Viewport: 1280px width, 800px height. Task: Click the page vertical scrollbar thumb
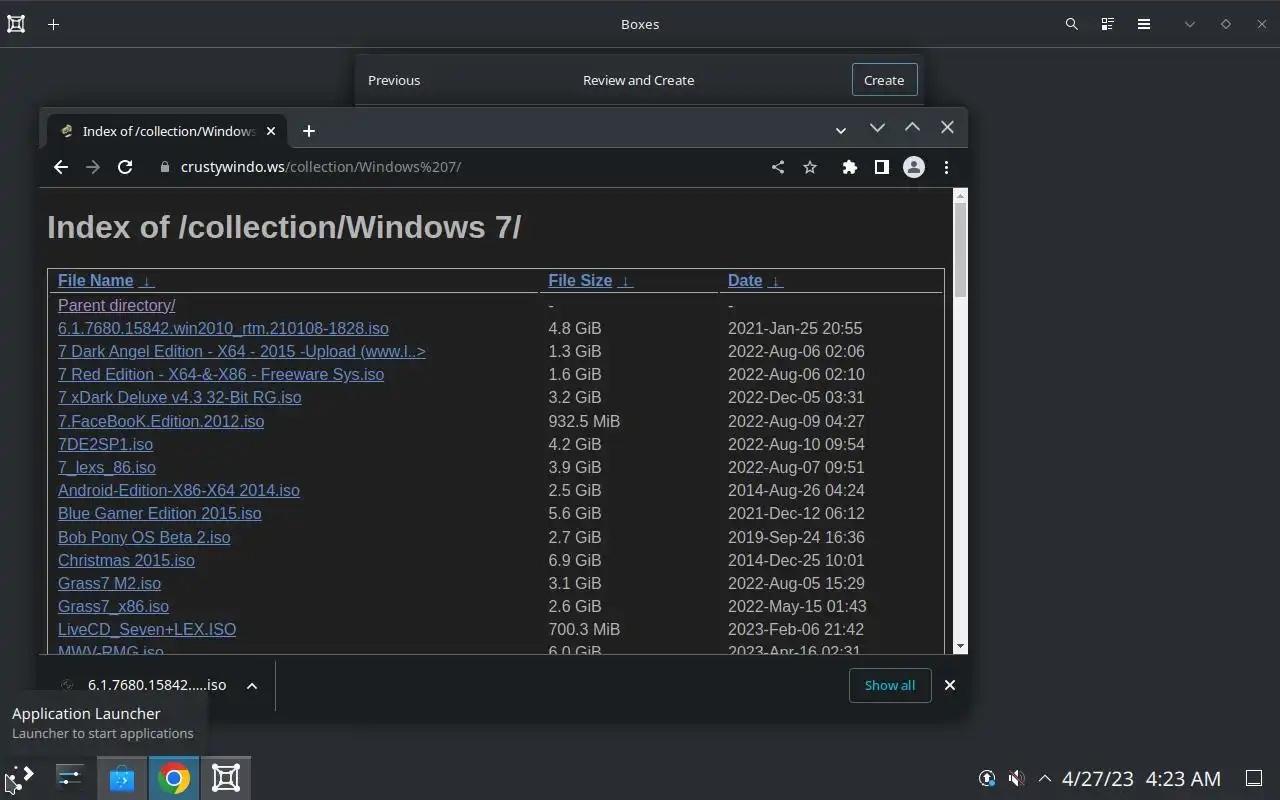(x=960, y=250)
